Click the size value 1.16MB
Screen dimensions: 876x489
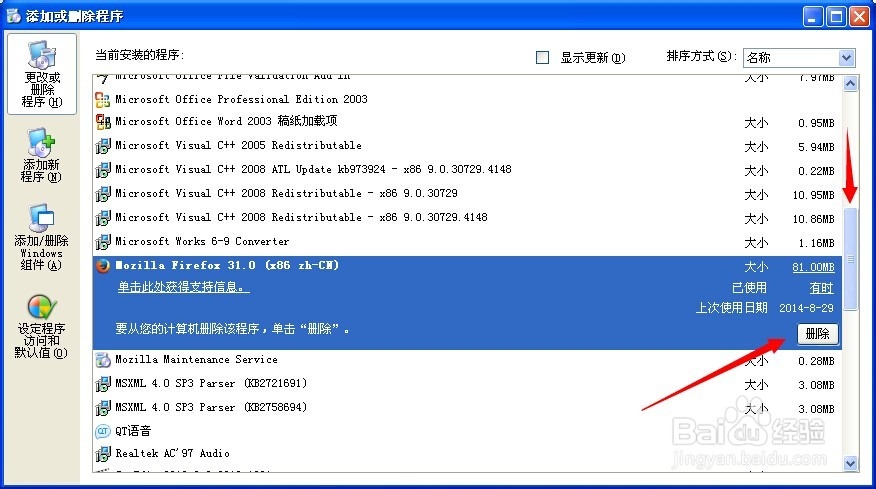click(x=816, y=243)
